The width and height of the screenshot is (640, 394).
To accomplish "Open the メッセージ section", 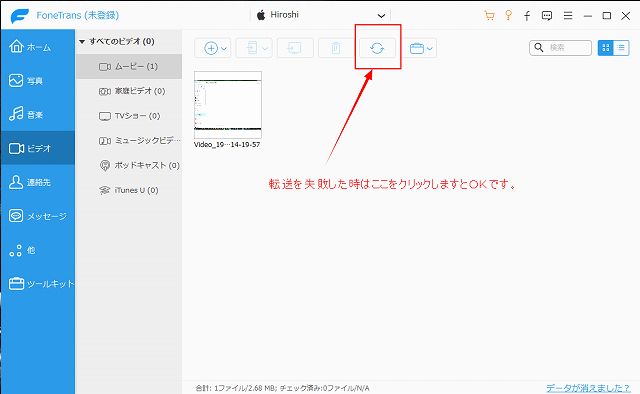I will coord(37,216).
